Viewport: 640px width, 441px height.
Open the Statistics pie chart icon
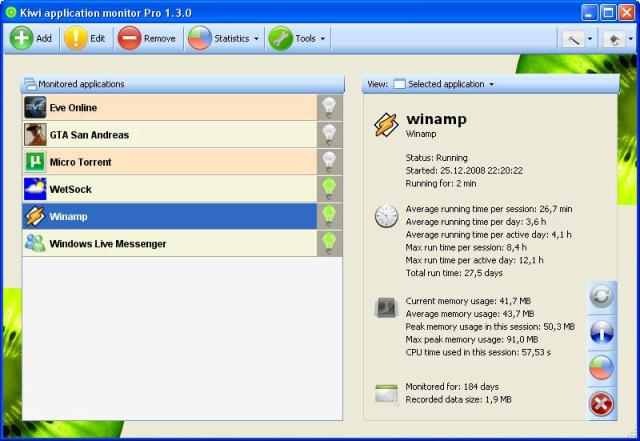pos(199,38)
